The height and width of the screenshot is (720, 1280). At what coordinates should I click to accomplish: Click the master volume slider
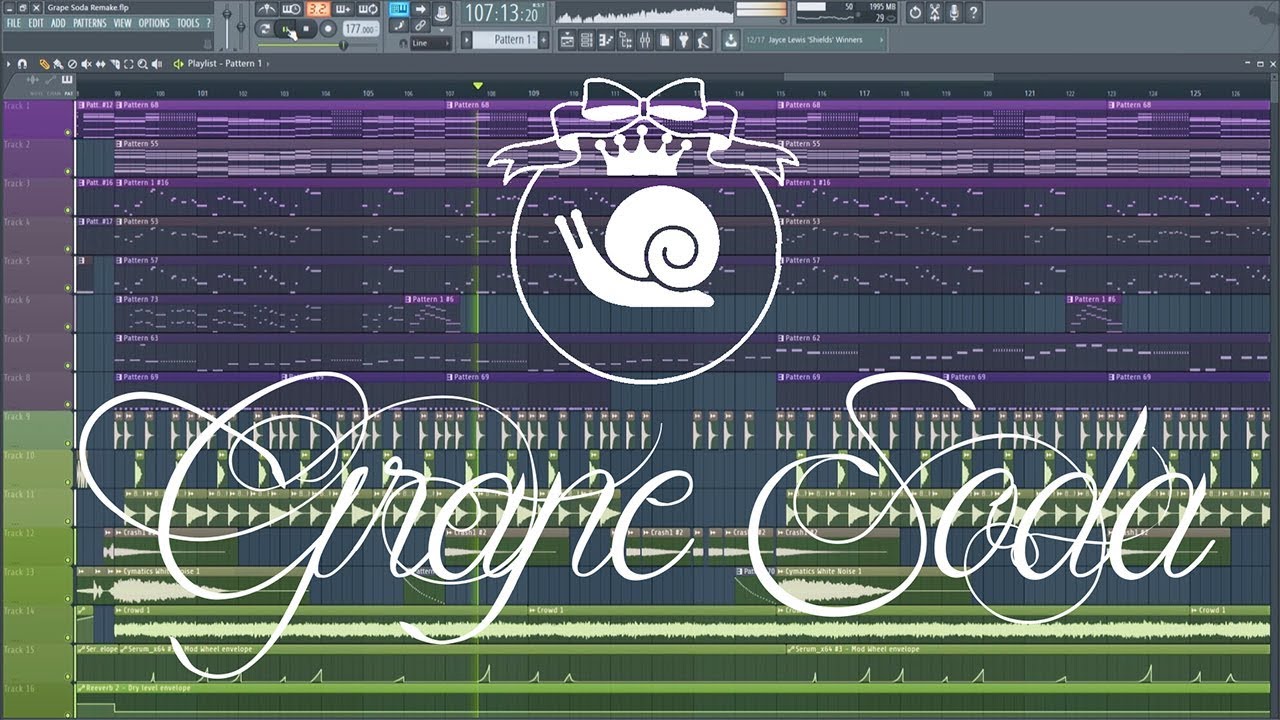click(x=227, y=25)
